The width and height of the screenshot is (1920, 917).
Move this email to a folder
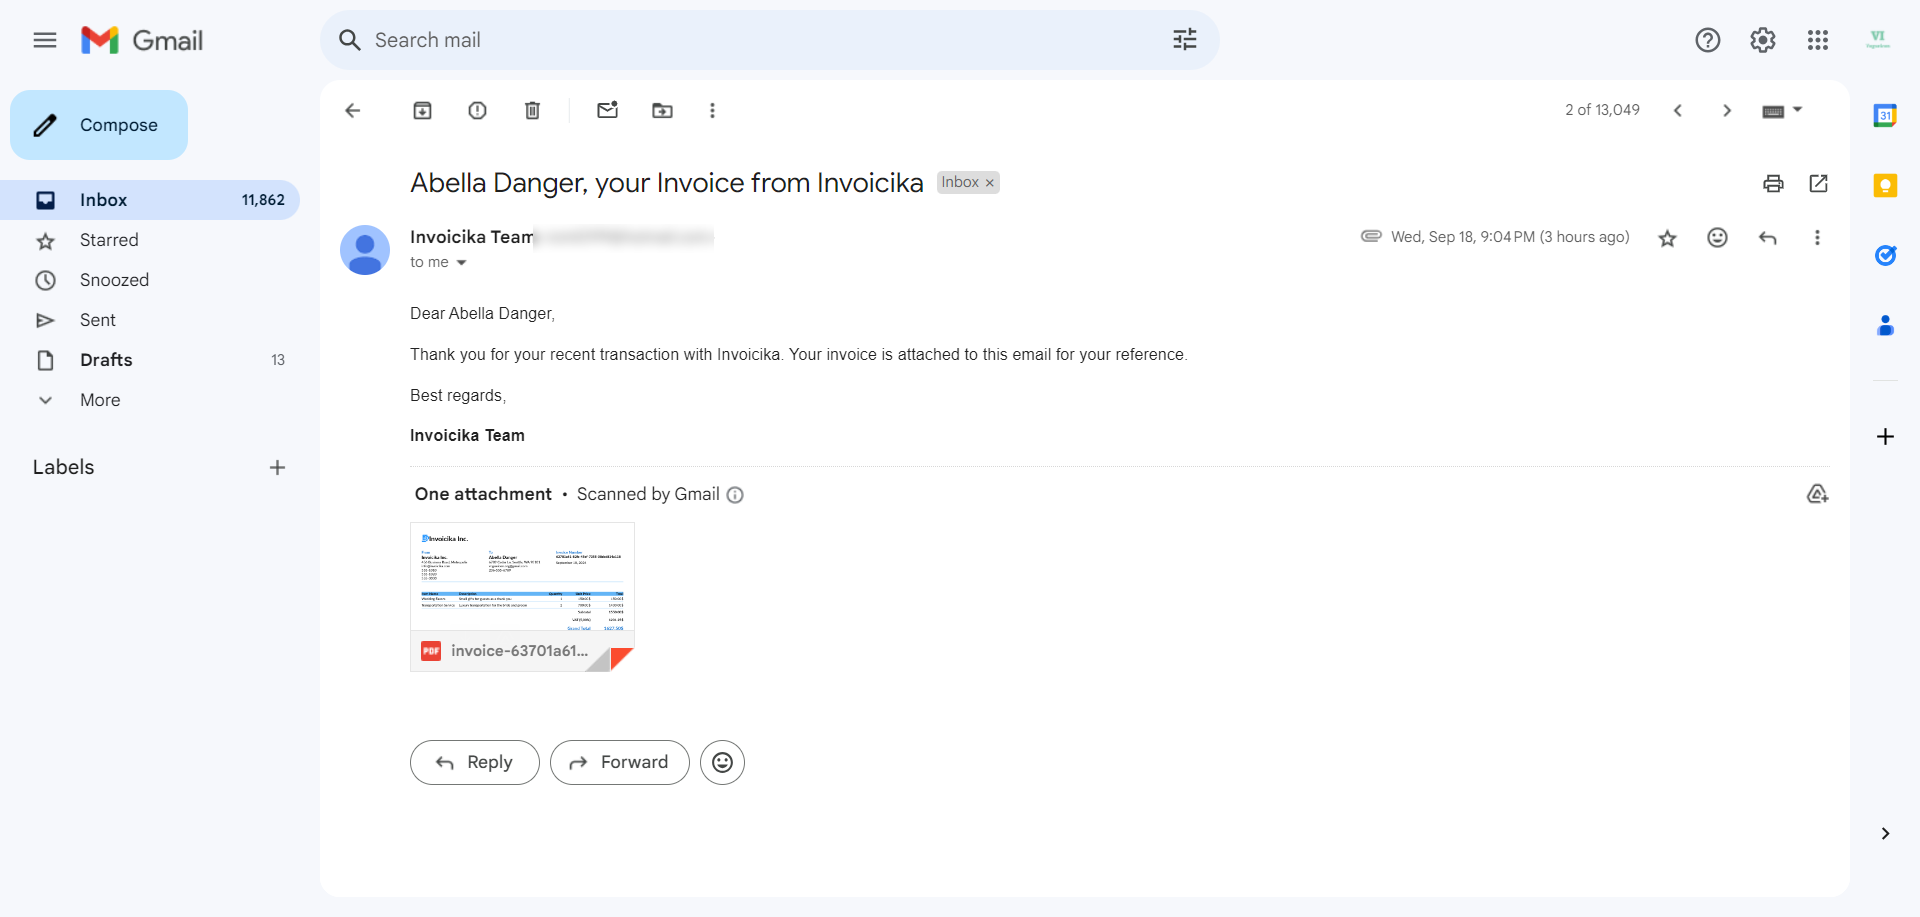[663, 110]
